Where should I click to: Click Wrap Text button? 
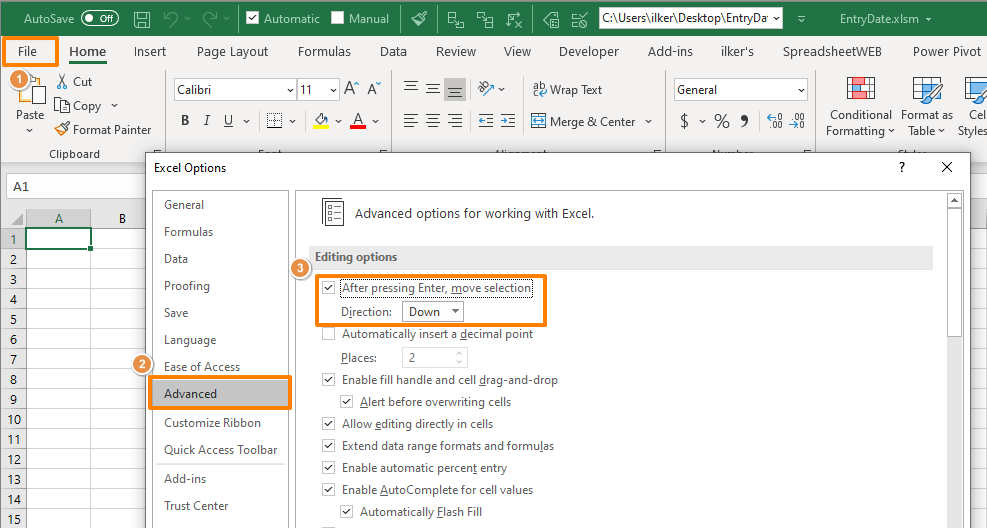(x=567, y=89)
